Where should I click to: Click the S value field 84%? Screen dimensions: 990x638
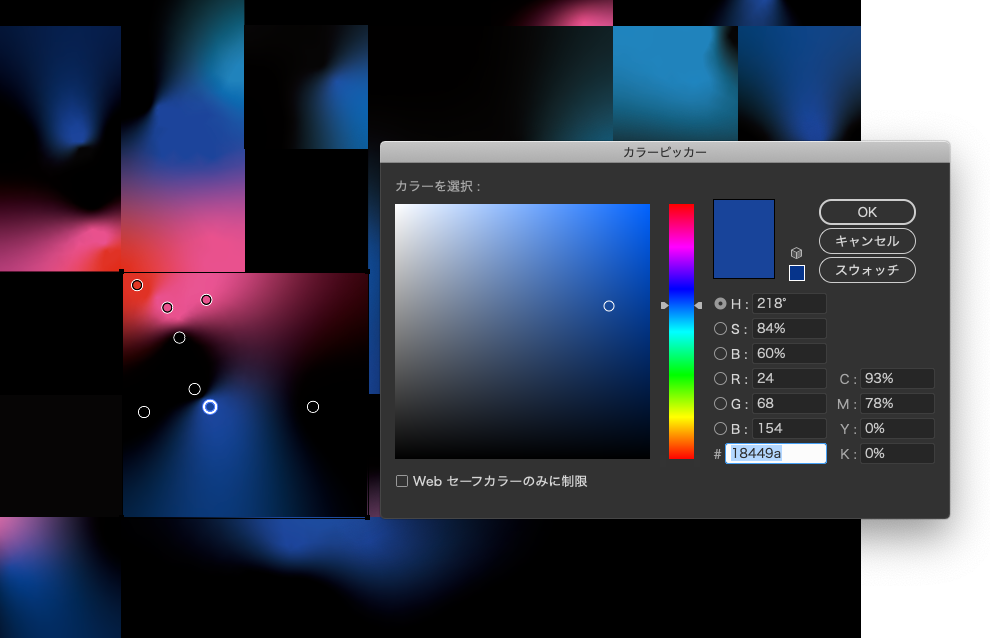789,328
